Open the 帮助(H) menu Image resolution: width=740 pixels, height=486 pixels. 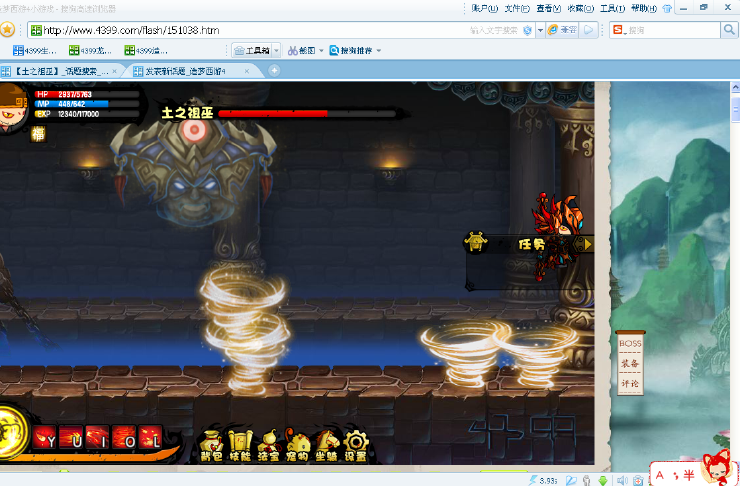tap(644, 8)
